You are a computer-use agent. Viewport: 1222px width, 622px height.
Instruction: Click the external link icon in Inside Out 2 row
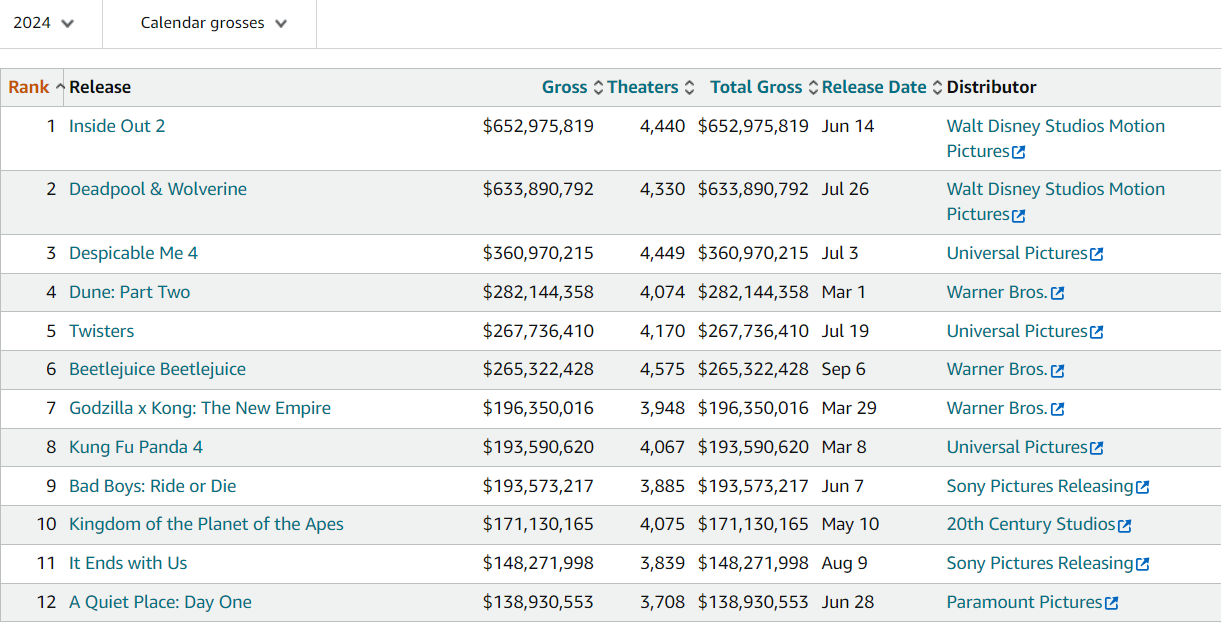click(x=1019, y=152)
